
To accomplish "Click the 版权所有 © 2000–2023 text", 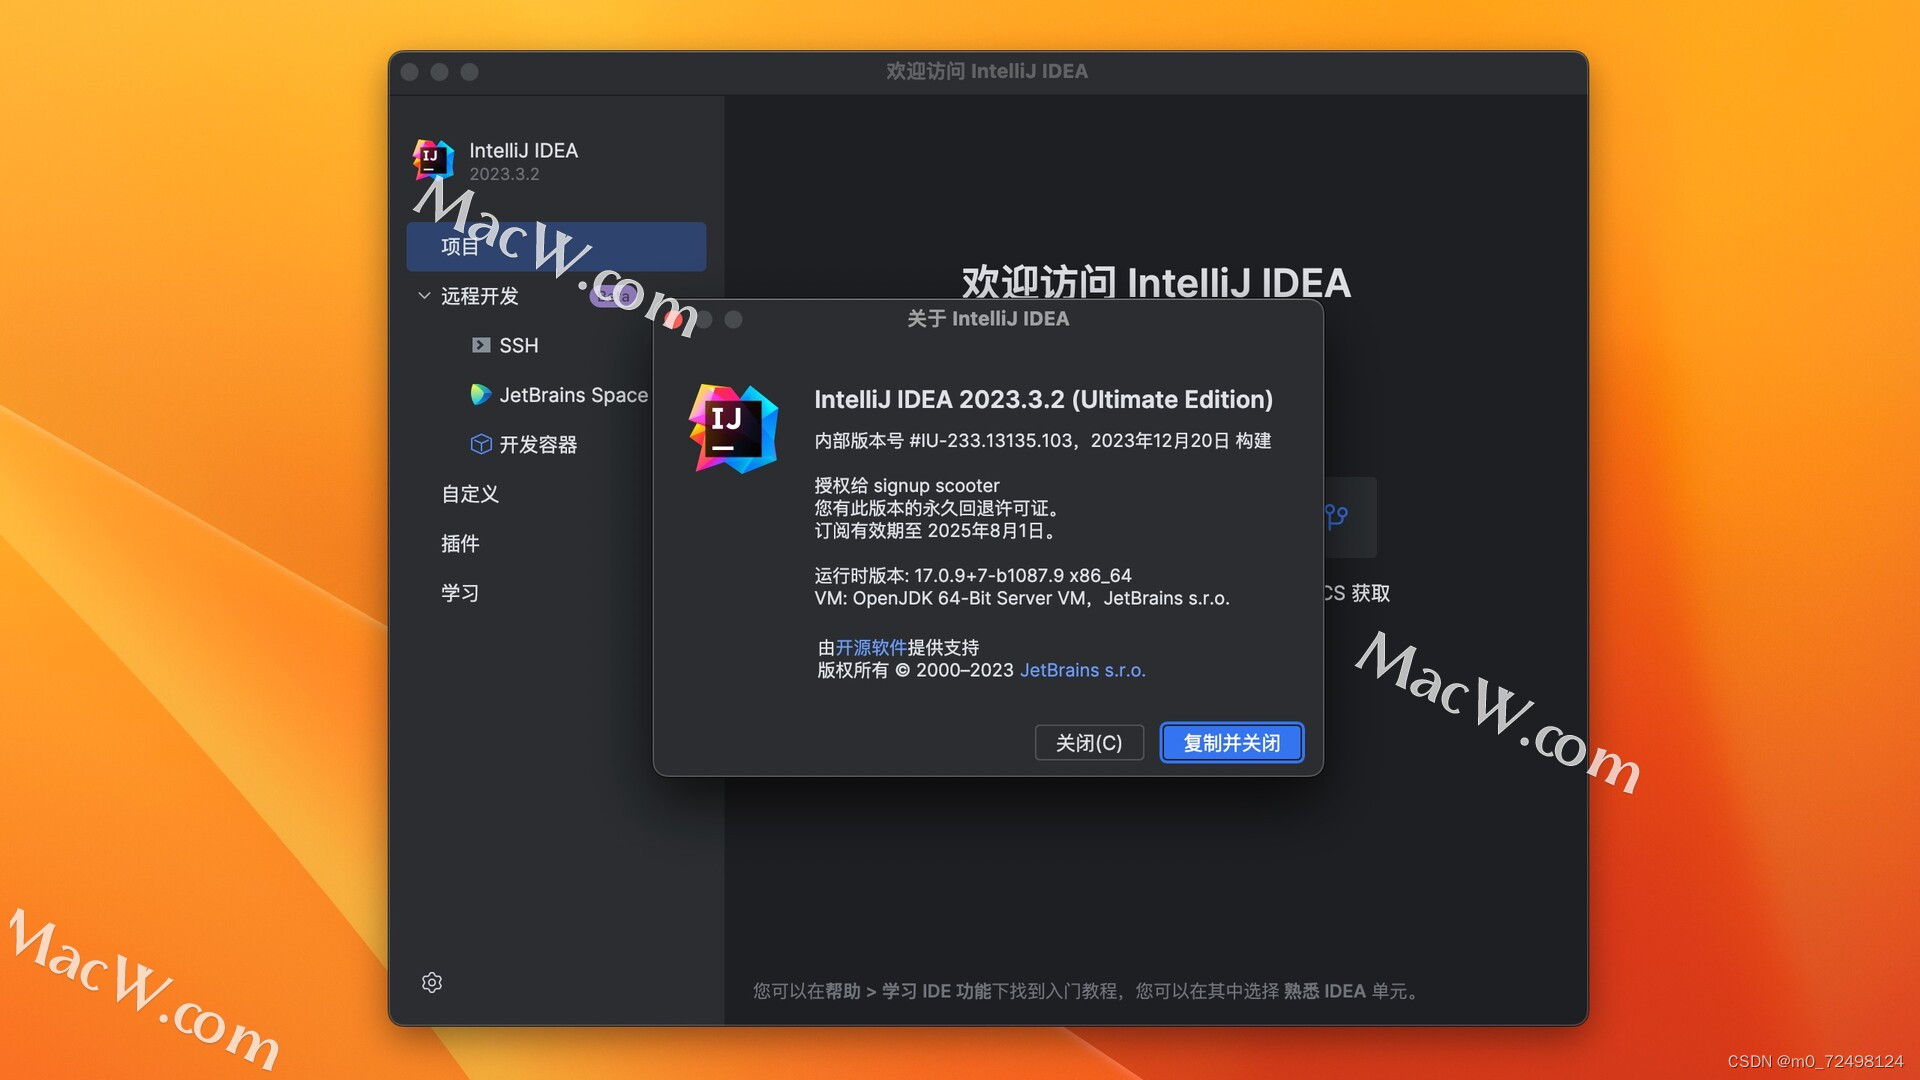I will click(x=915, y=670).
